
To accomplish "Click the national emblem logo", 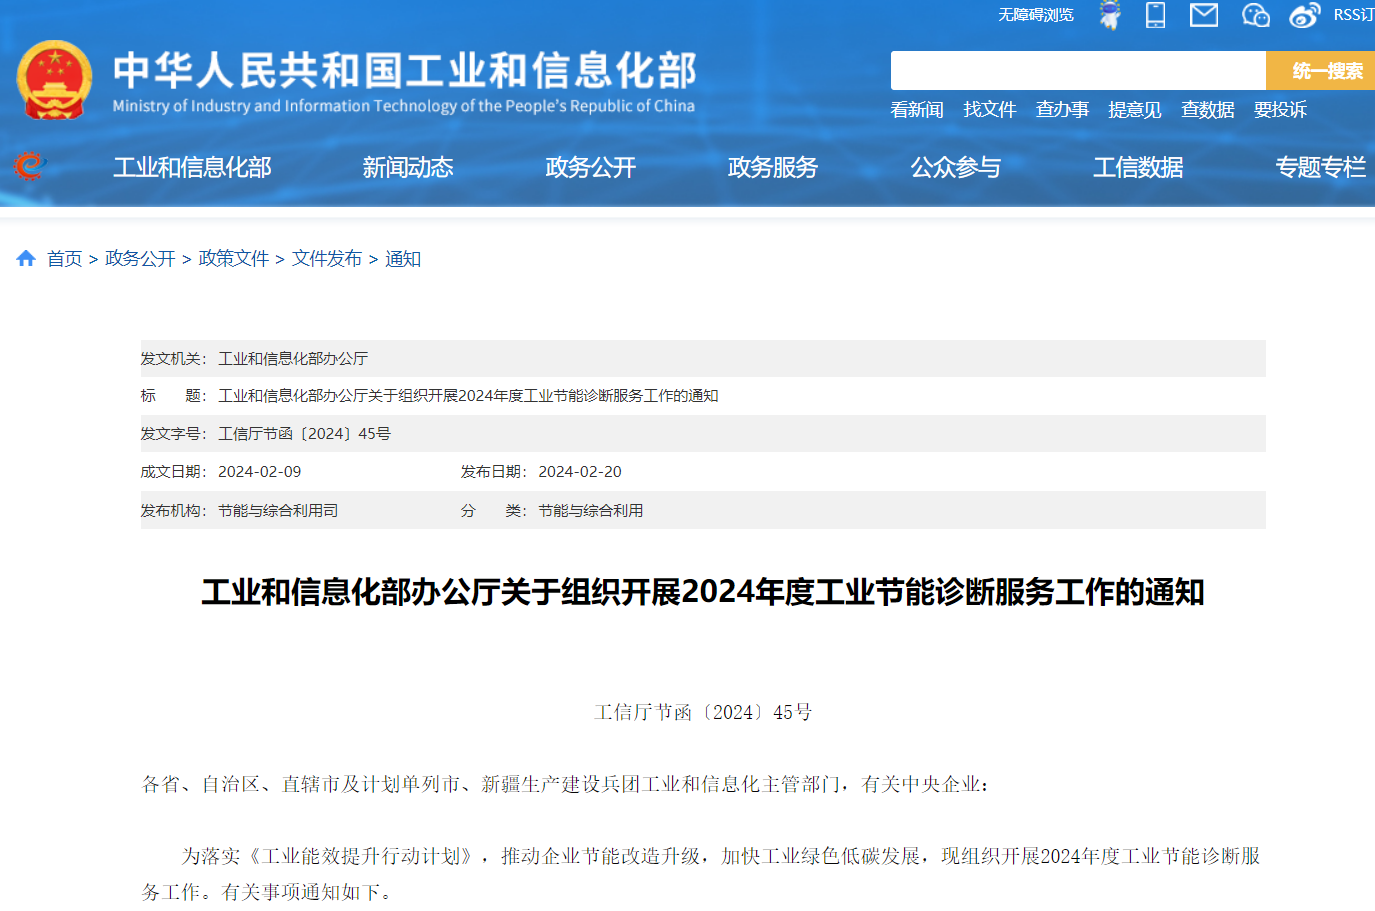I will 55,80.
